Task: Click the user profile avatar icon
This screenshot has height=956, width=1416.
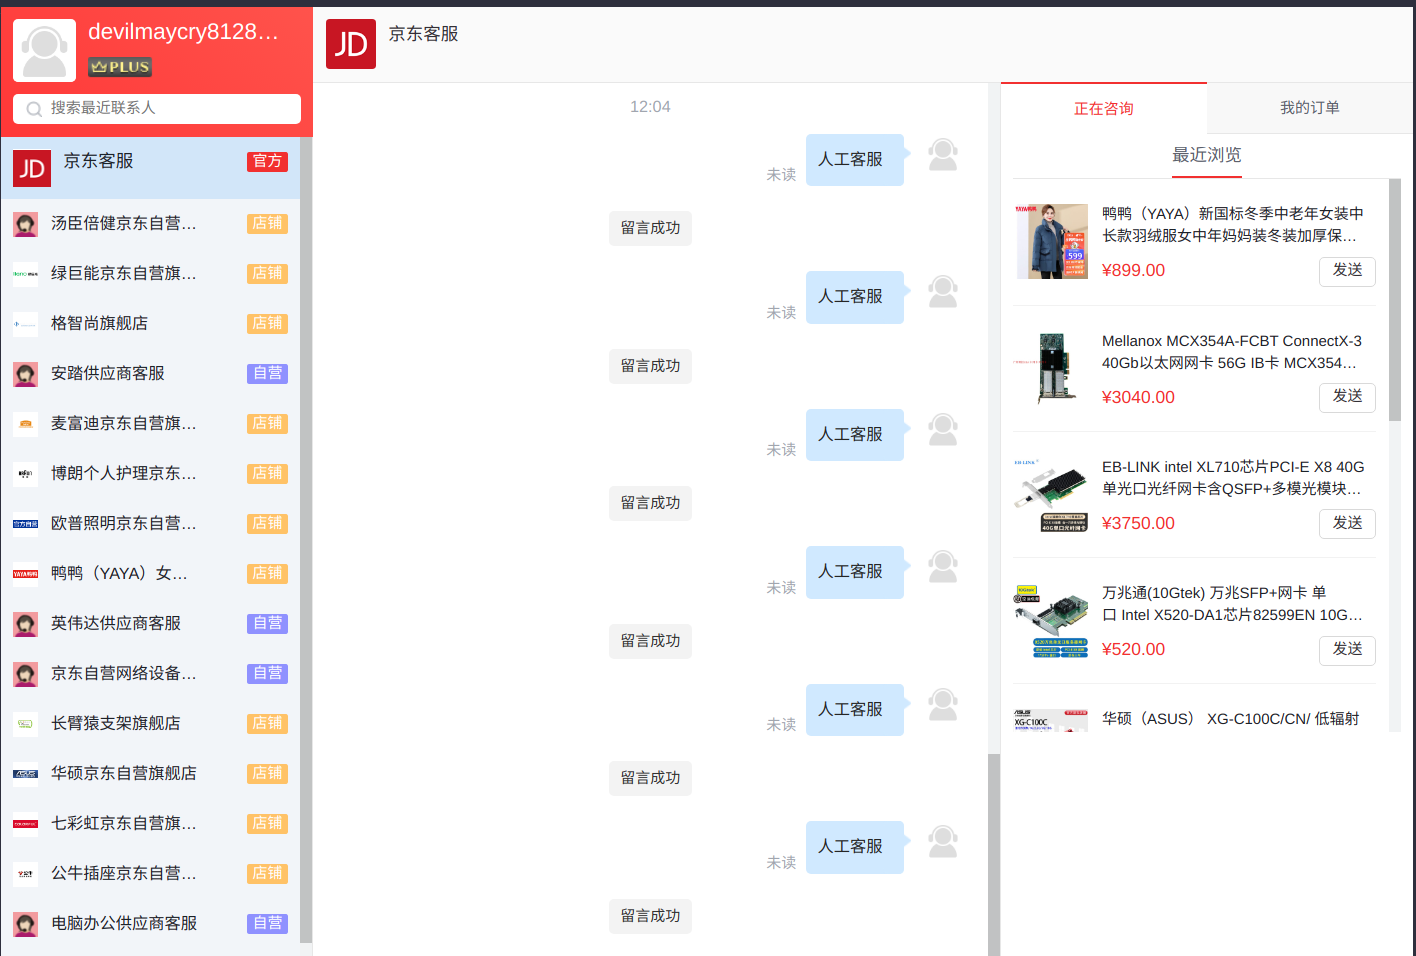Action: click(44, 50)
